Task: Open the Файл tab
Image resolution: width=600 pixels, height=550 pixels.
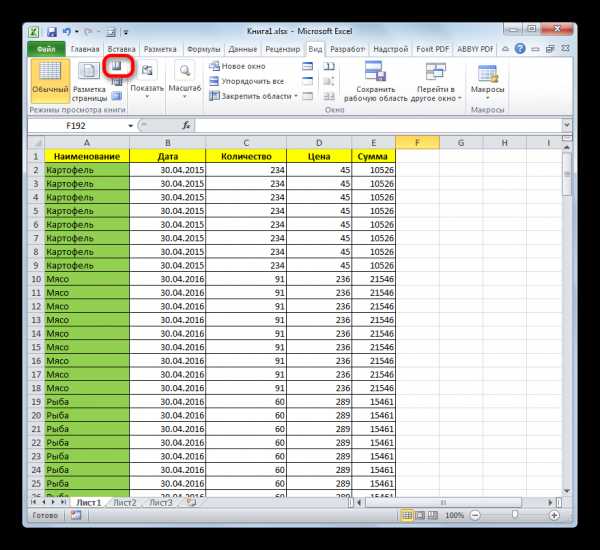Action: 46,49
